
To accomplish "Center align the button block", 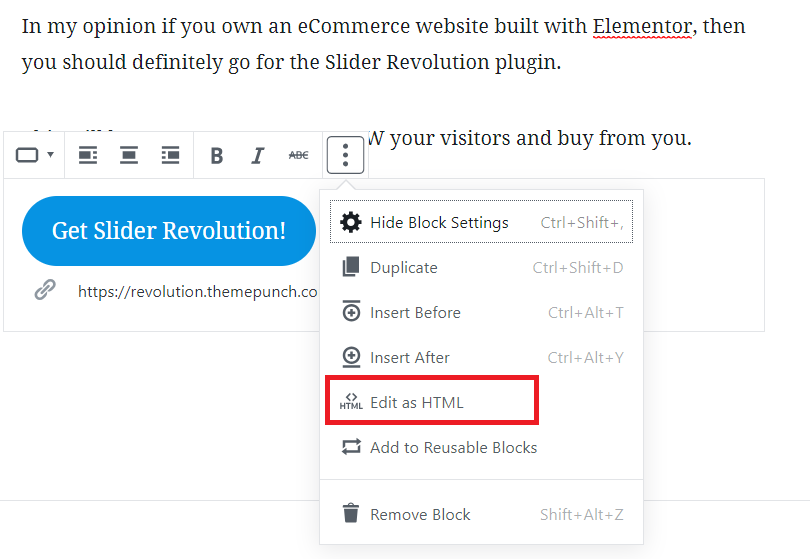I will pos(129,155).
